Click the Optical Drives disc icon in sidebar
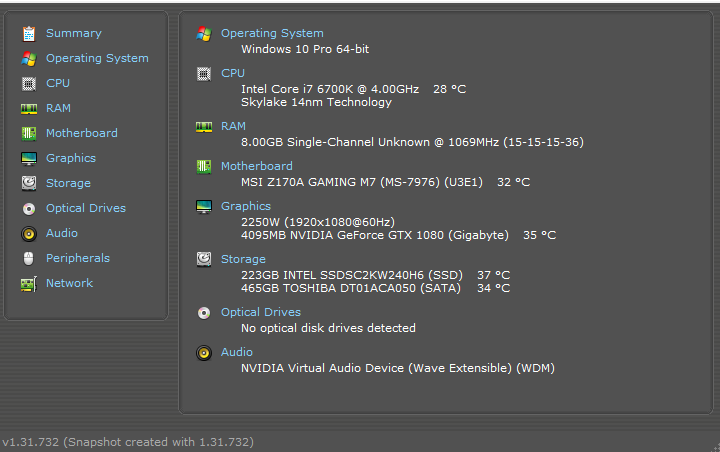 pyautogui.click(x=28, y=209)
